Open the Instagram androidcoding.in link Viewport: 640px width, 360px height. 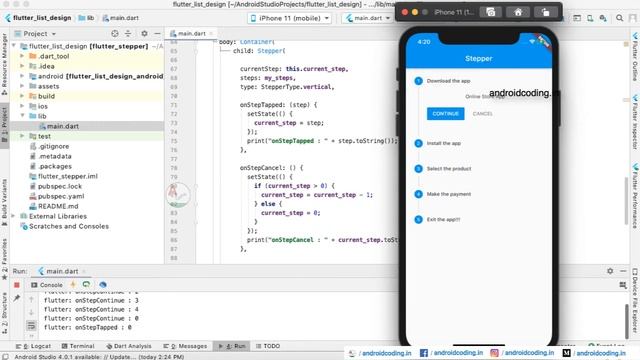point(522,353)
